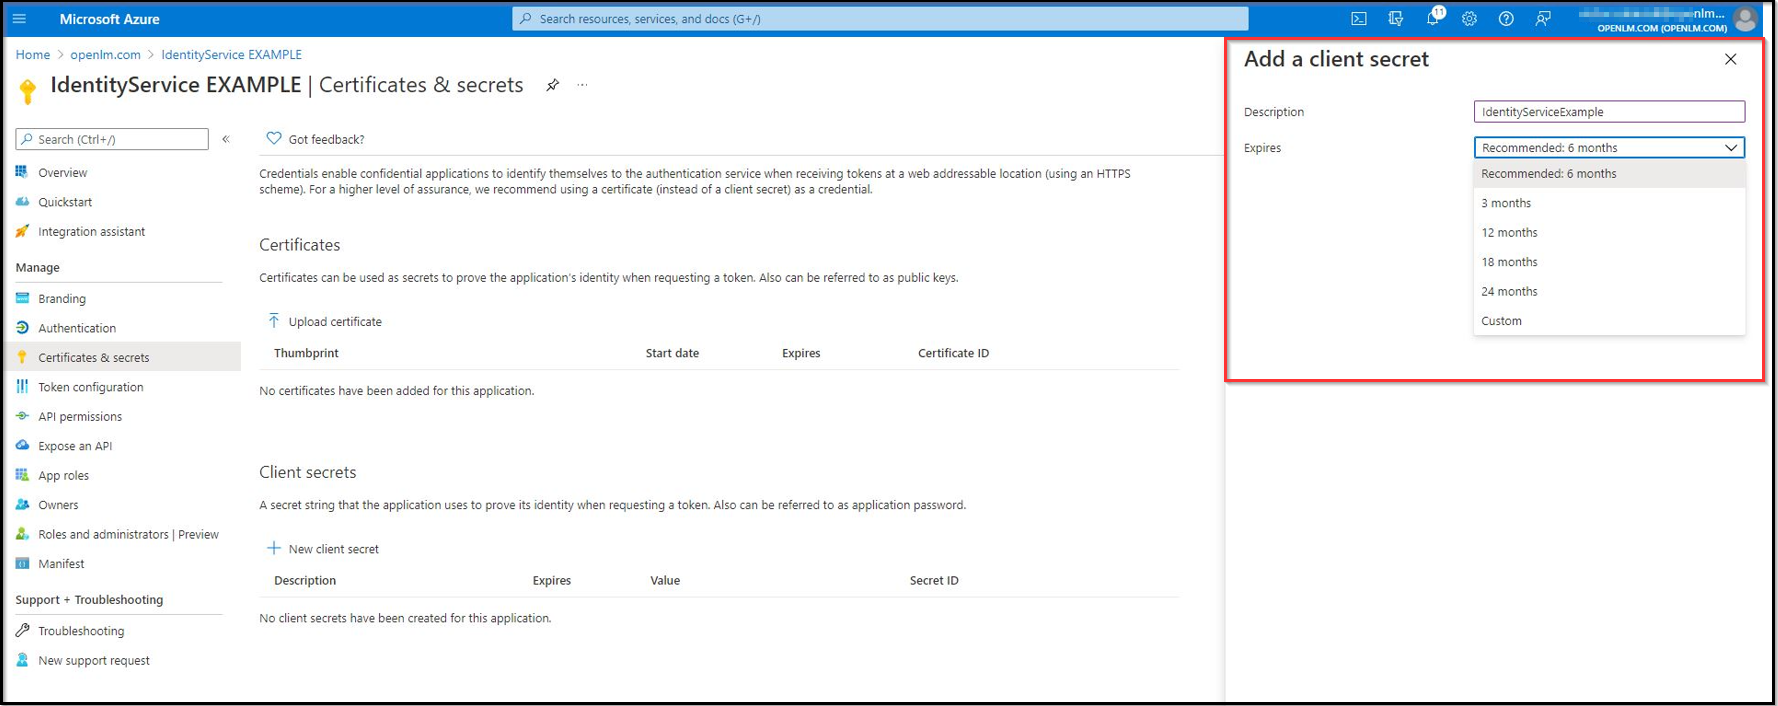
Task: Choose 12 months expiry option
Action: [1509, 233]
